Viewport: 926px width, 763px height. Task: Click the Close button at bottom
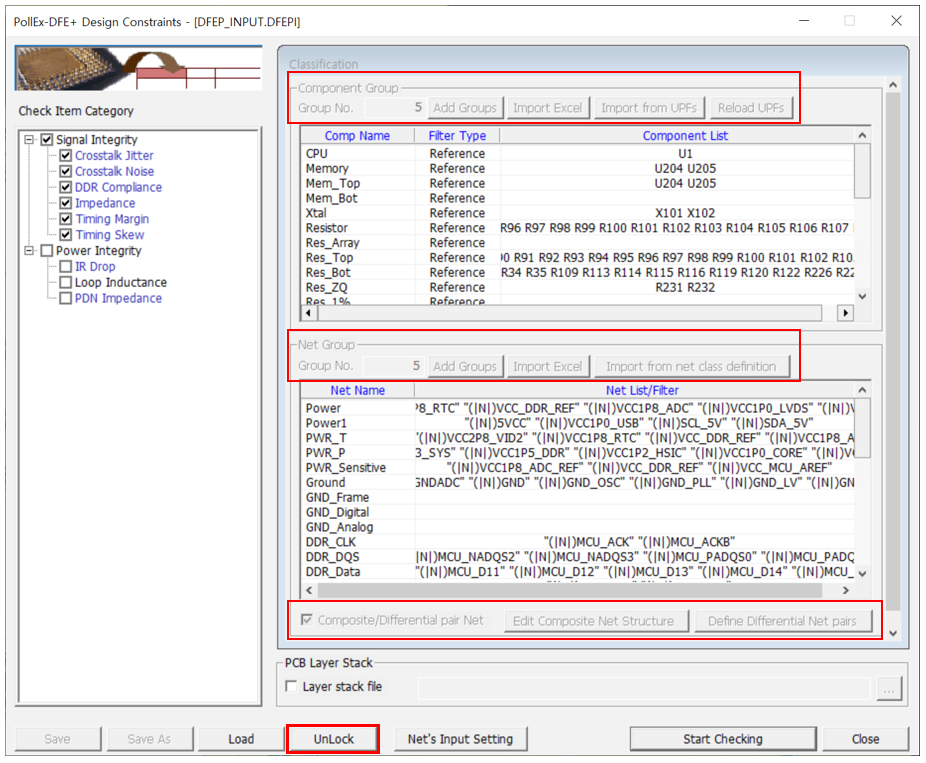point(865,739)
